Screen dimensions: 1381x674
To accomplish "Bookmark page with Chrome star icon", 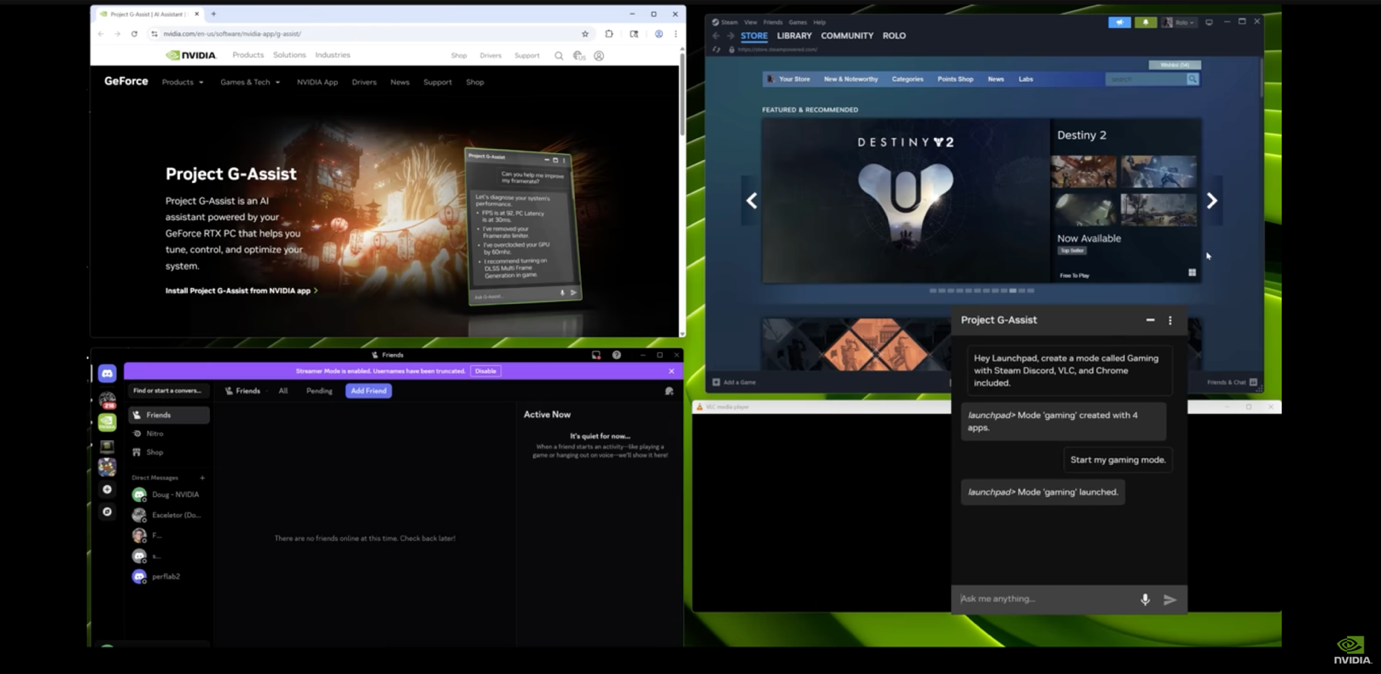I will 585,34.
